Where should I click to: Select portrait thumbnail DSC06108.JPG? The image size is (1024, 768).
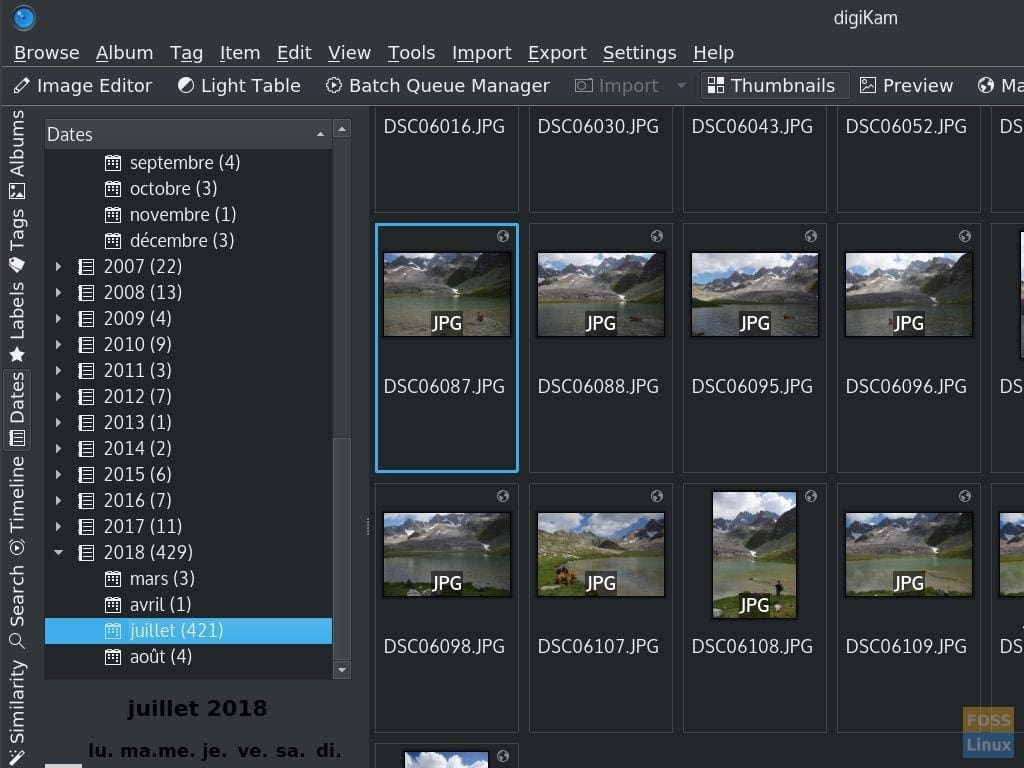coord(754,554)
